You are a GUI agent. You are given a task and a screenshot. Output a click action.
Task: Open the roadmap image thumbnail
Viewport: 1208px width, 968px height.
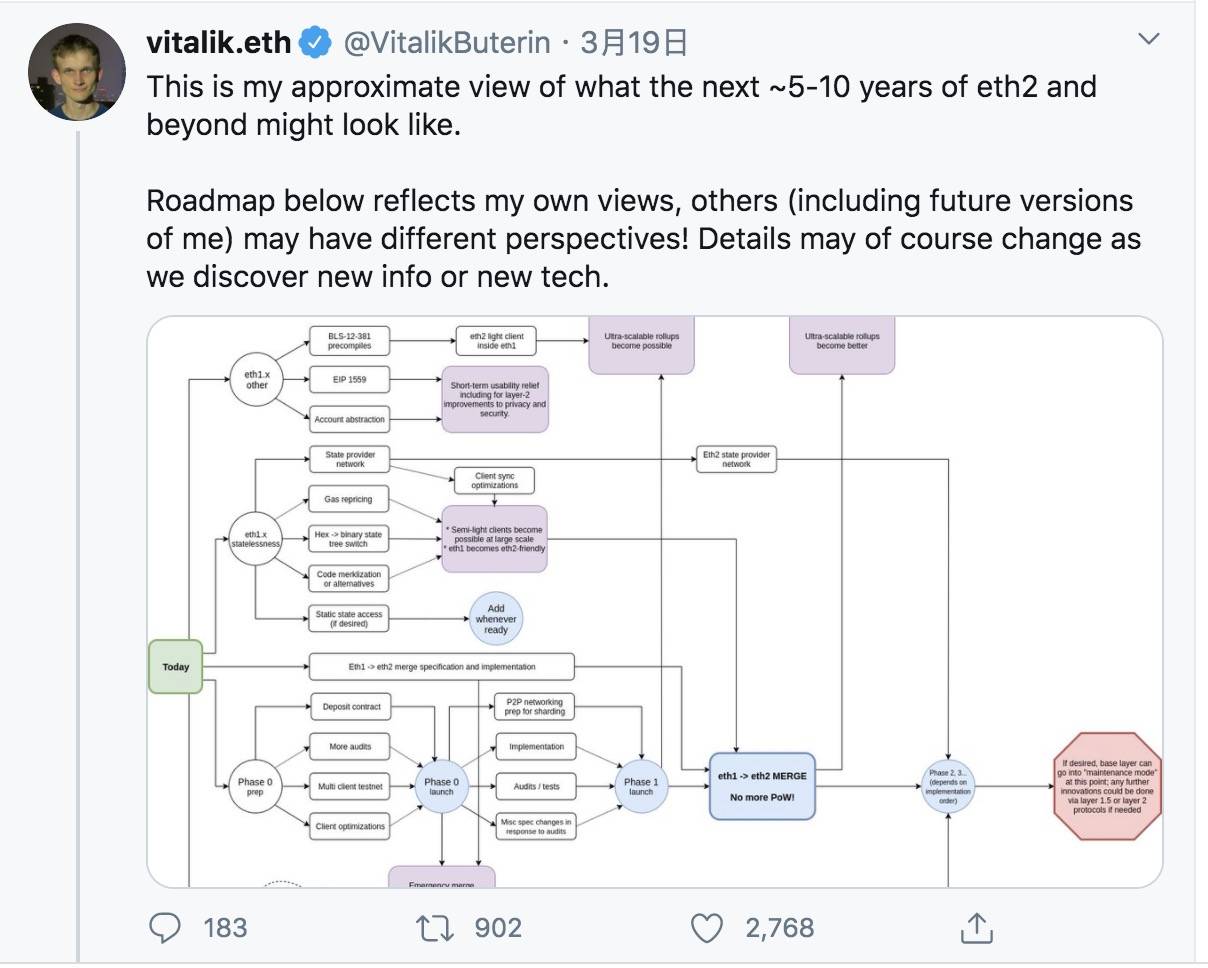point(655,602)
